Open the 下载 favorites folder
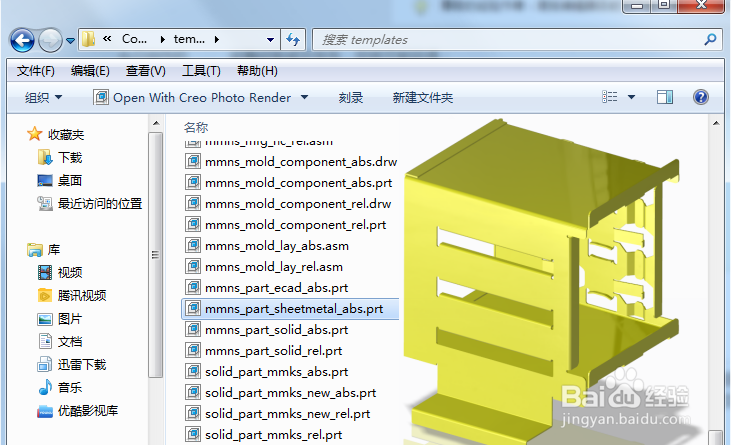The image size is (731, 445). pos(60,157)
